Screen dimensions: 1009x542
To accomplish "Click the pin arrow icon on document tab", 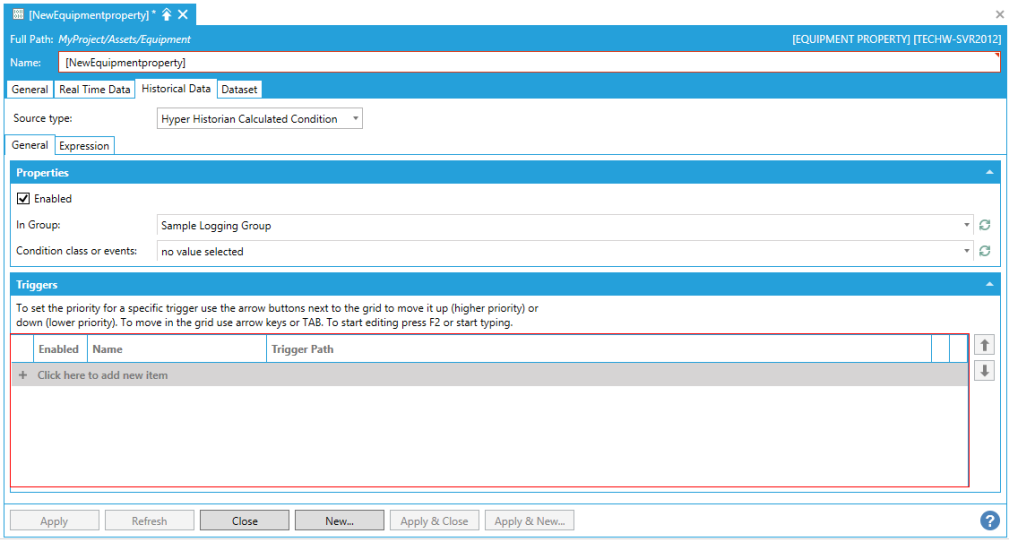I will (167, 14).
